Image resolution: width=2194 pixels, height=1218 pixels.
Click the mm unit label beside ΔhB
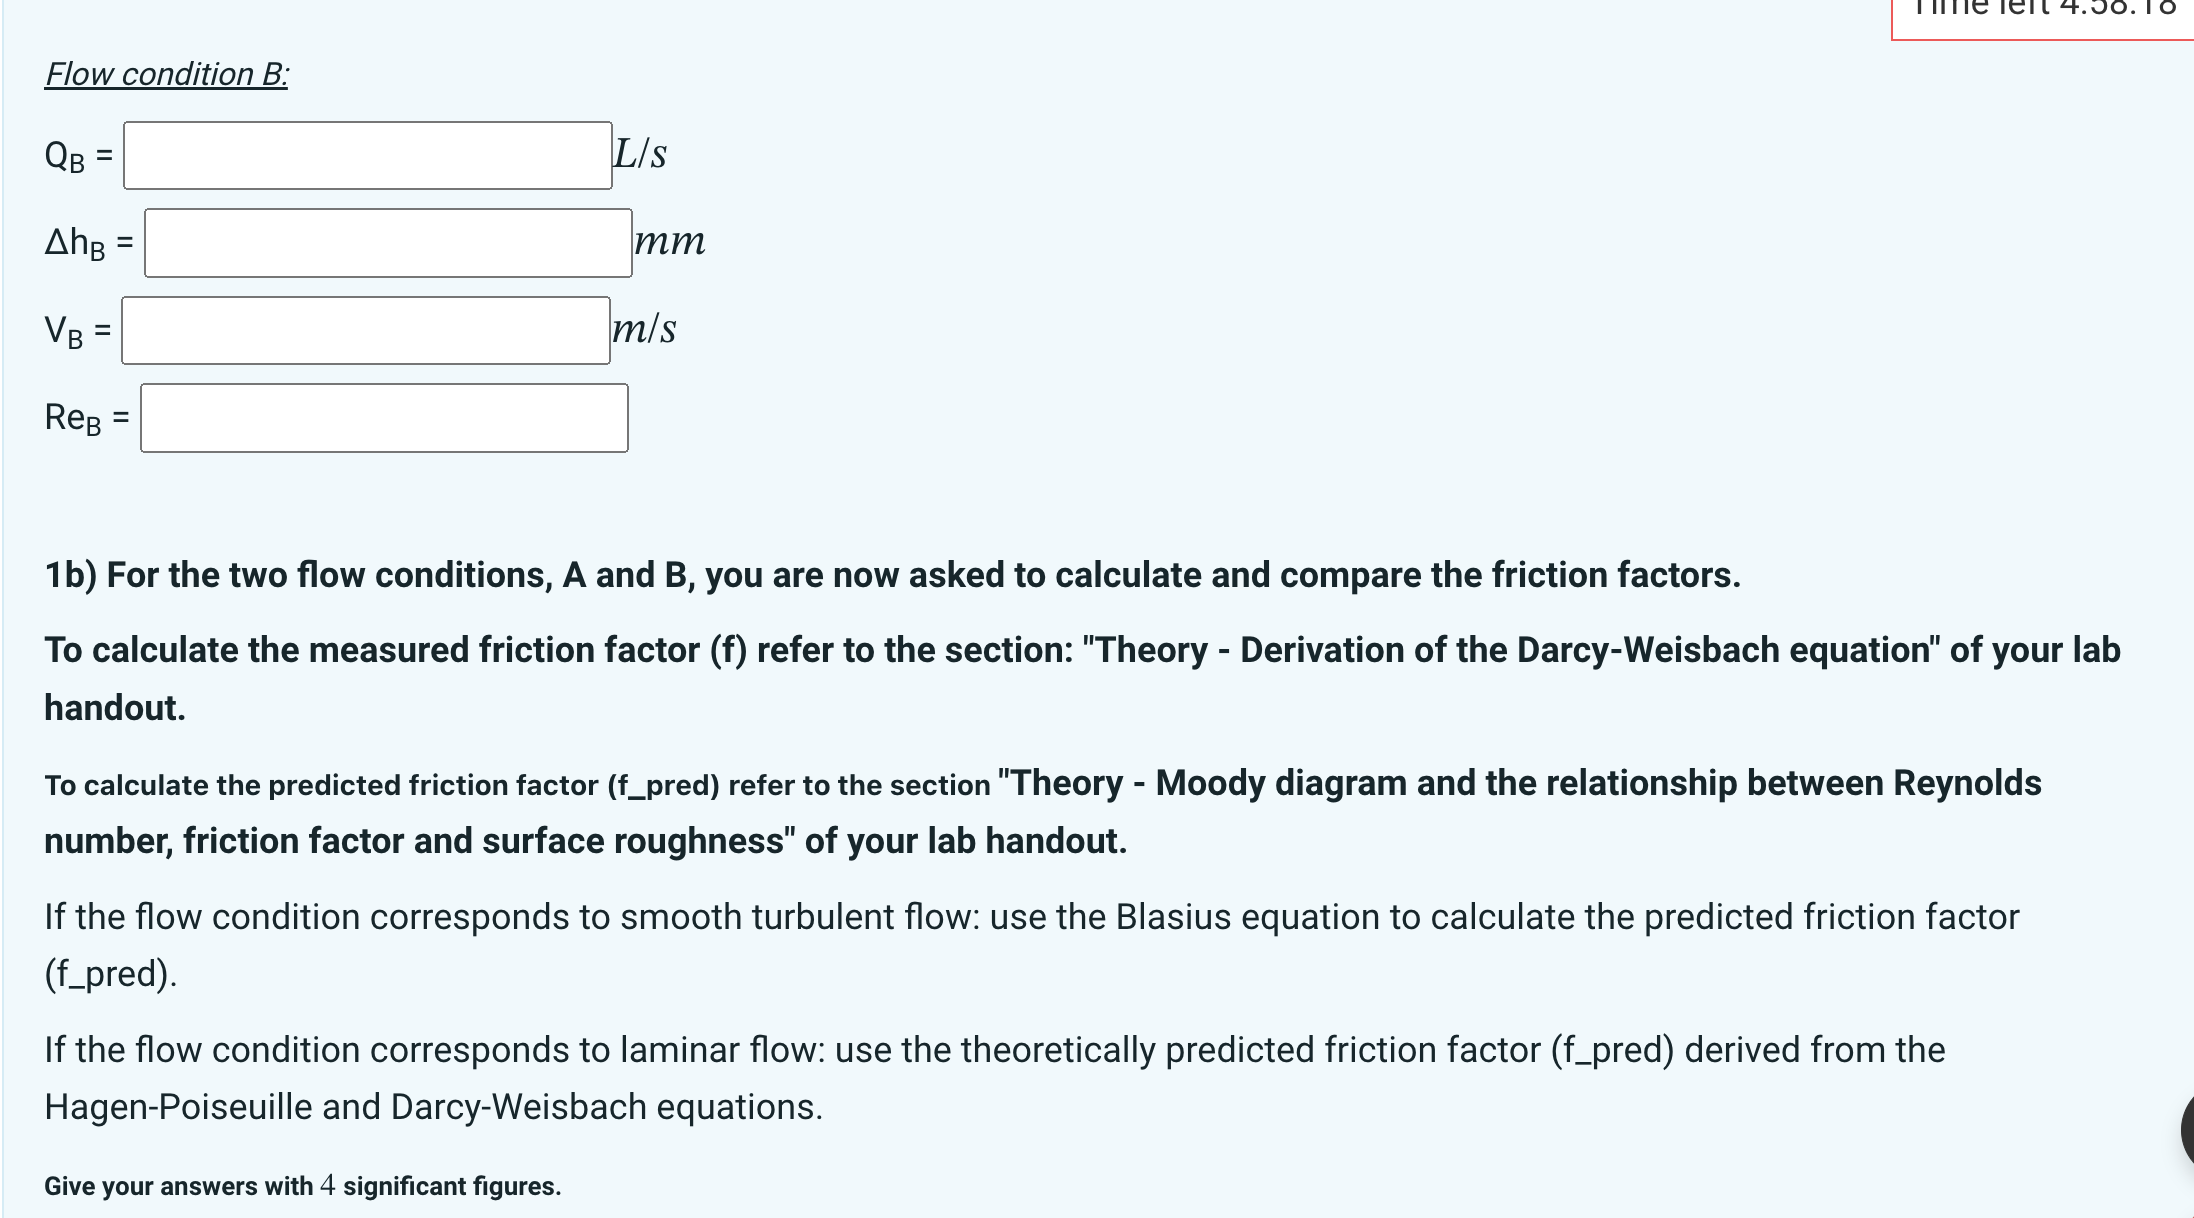coord(669,240)
